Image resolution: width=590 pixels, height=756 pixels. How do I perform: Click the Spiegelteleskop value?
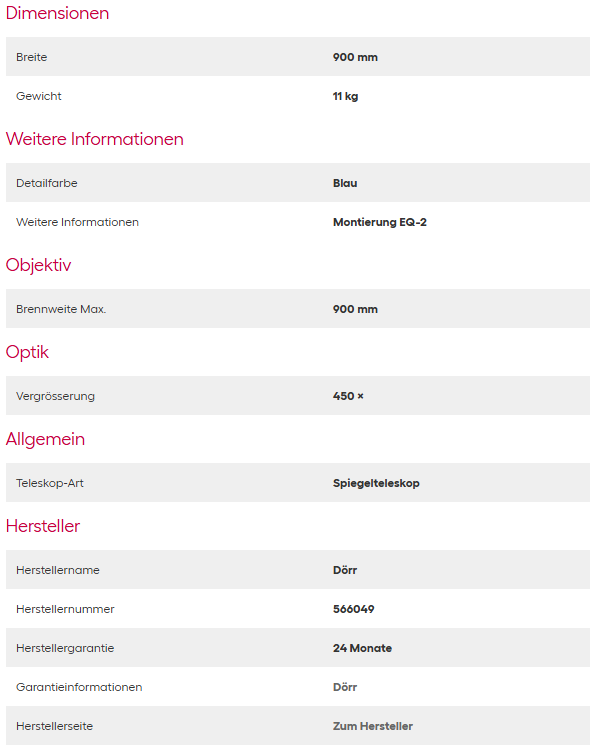pyautogui.click(x=376, y=483)
